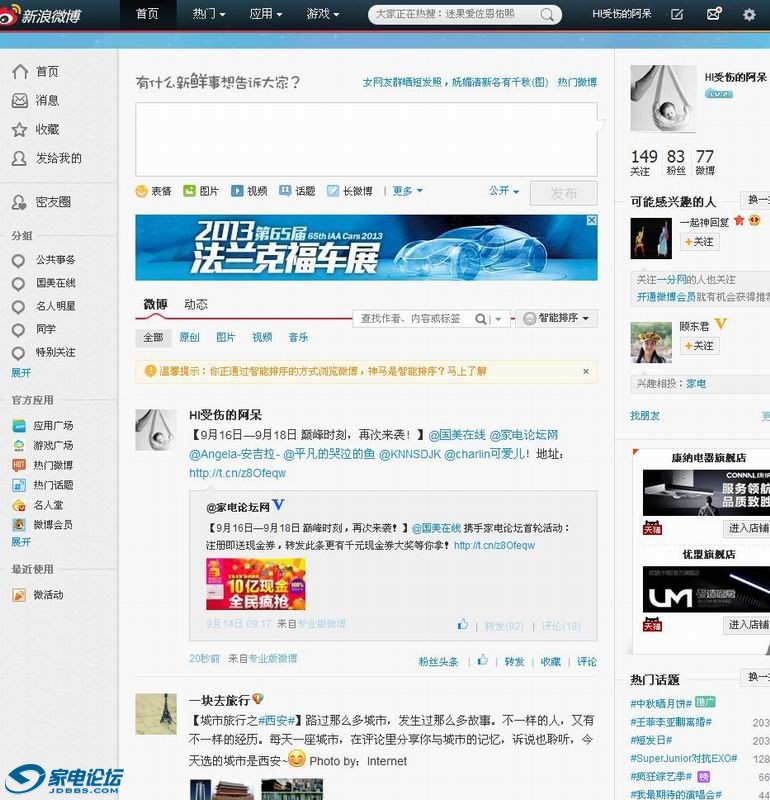Click into the new post text box

point(366,138)
